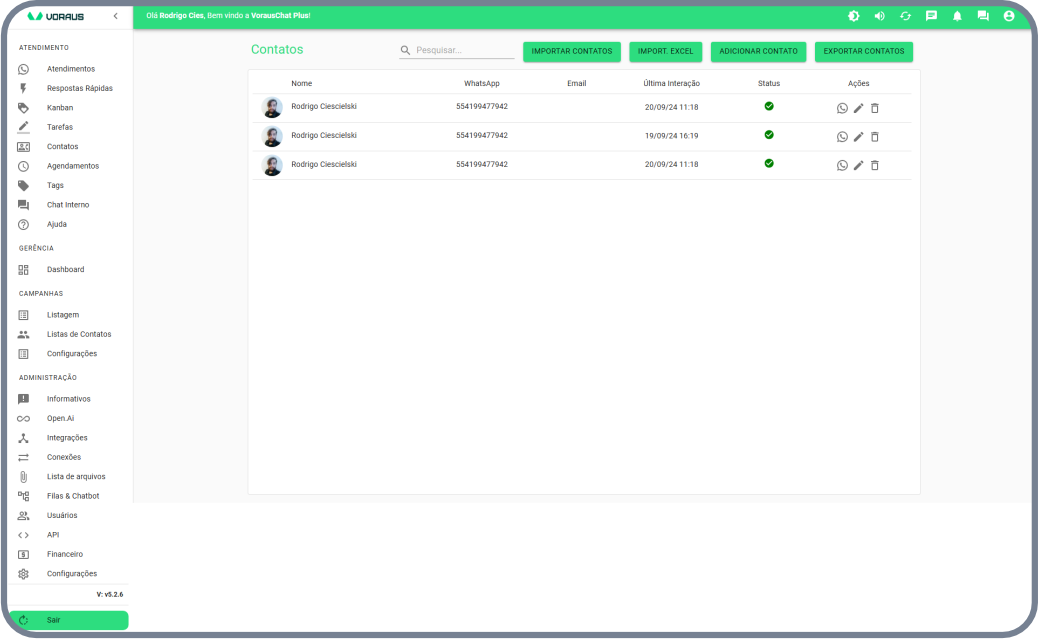
Task: Edit the contact last active 19/09/24
Action: click(858, 137)
